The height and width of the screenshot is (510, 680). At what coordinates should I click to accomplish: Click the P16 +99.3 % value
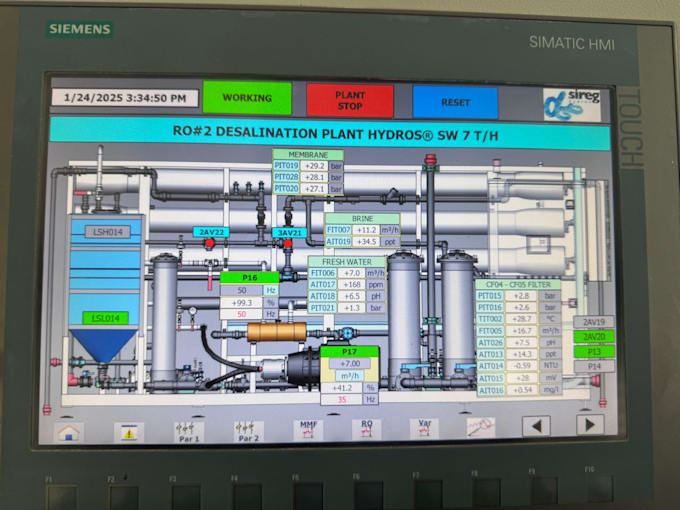point(242,302)
